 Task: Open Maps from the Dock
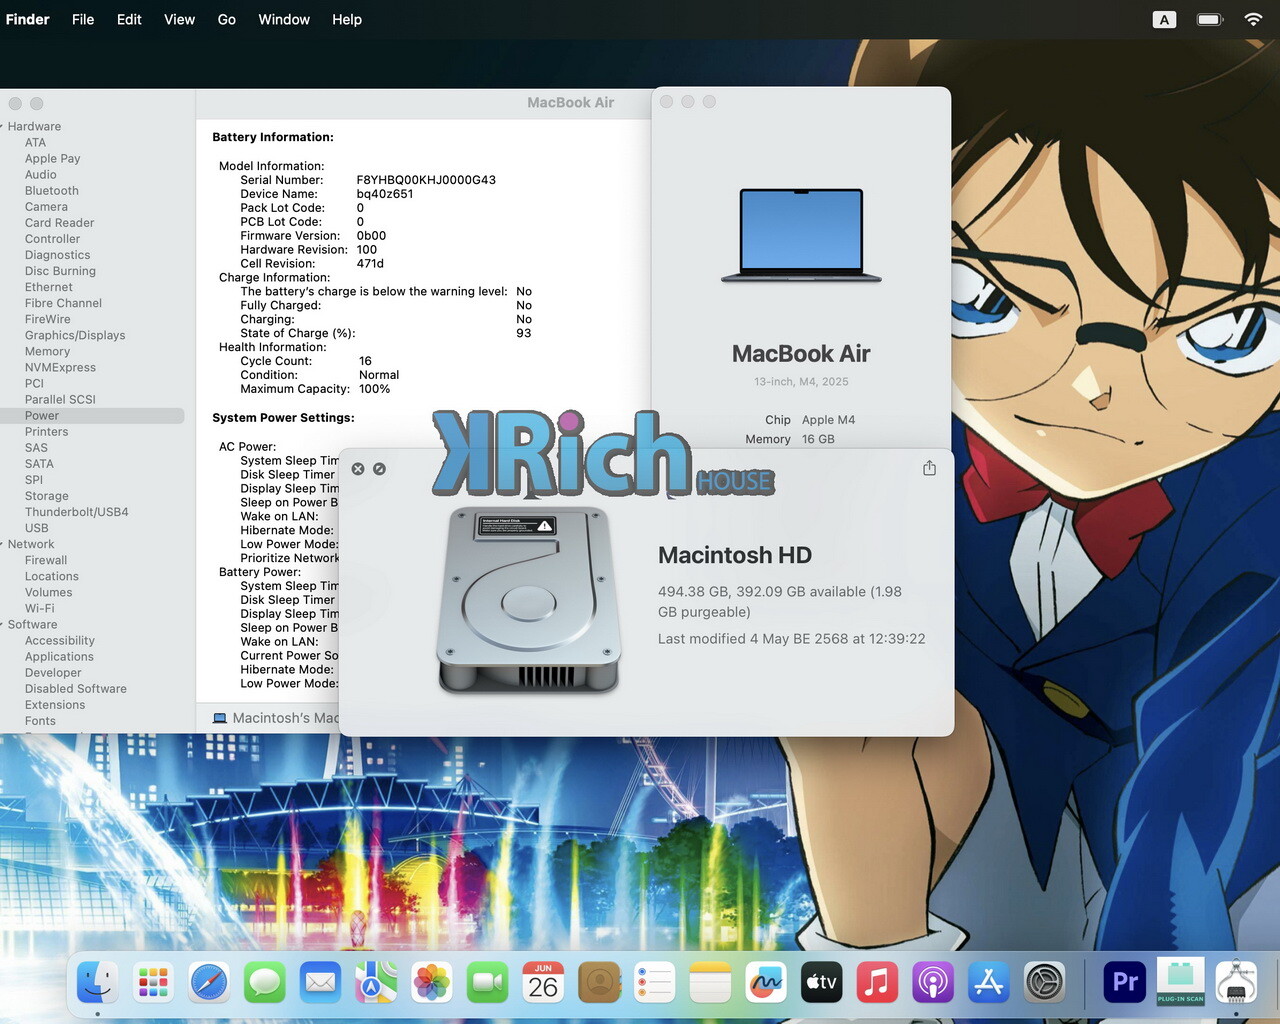[x=376, y=983]
